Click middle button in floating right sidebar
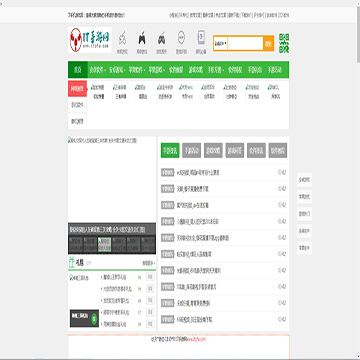Viewport: 360px width, 360px height. click(x=304, y=214)
